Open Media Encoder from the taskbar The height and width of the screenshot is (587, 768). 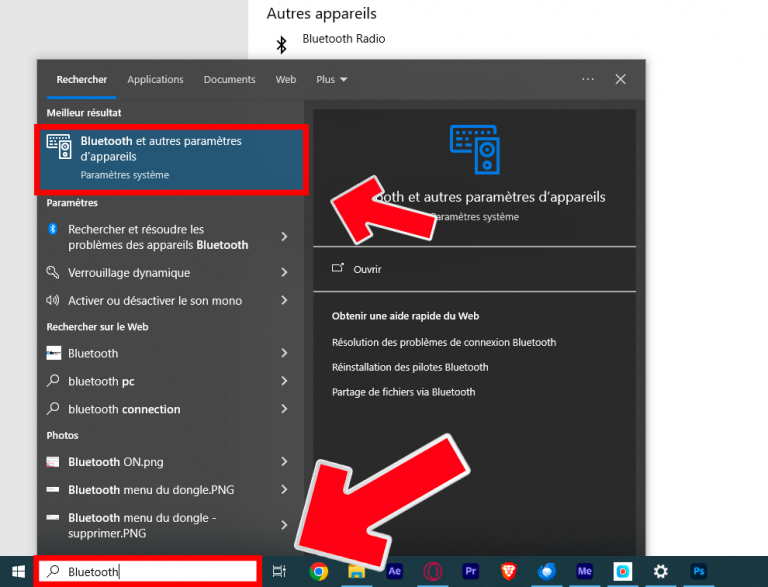click(584, 571)
